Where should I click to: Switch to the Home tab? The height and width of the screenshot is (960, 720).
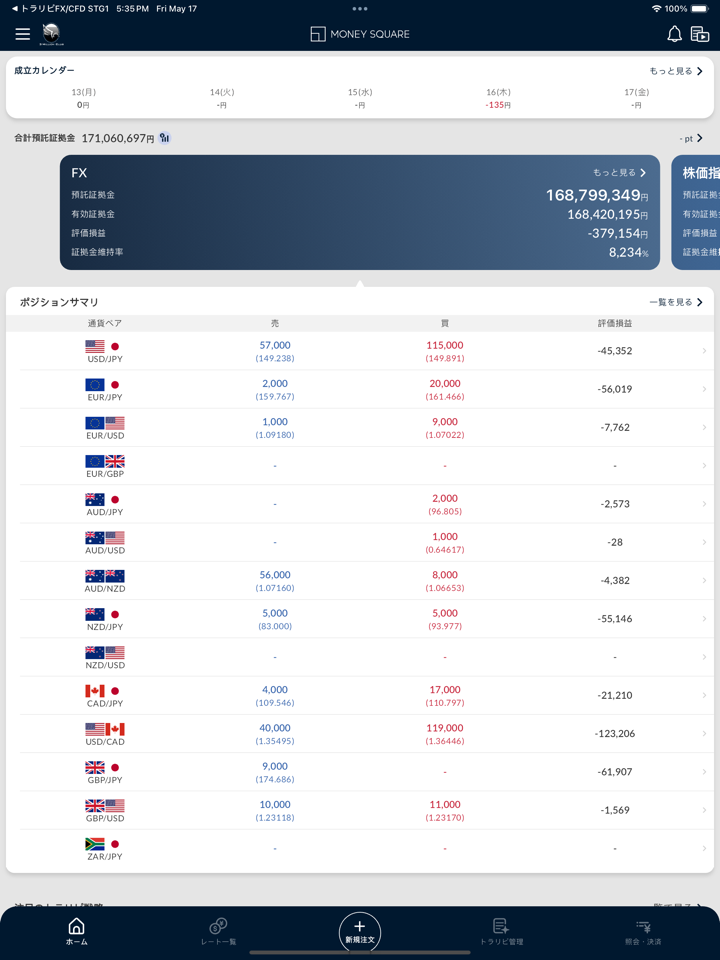pos(76,931)
